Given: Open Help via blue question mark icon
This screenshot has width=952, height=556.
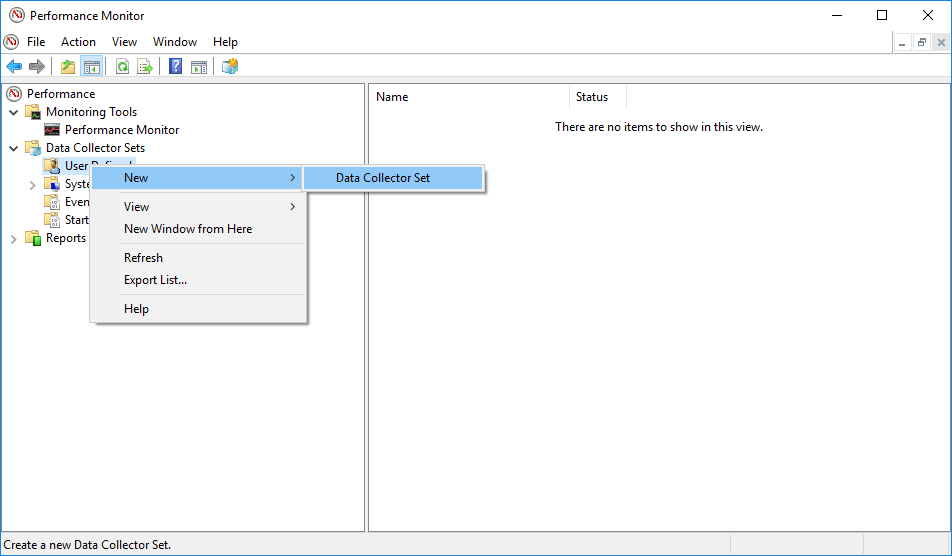Looking at the screenshot, I should tap(175, 66).
